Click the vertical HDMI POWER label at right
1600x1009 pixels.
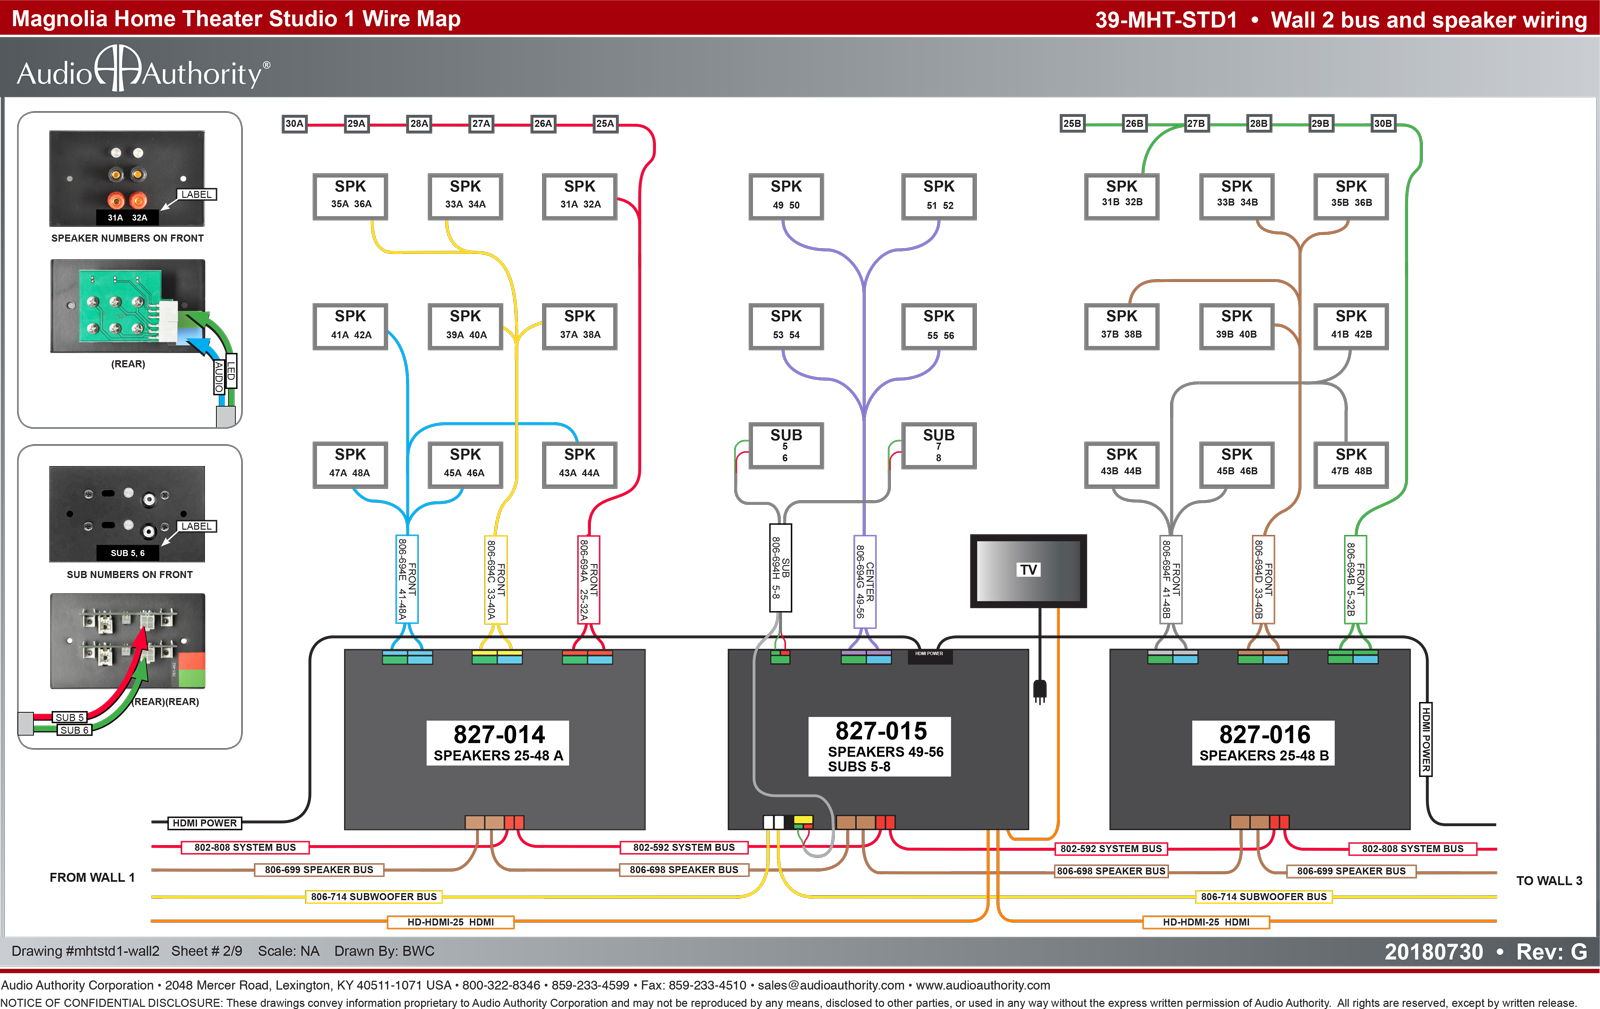1426,739
